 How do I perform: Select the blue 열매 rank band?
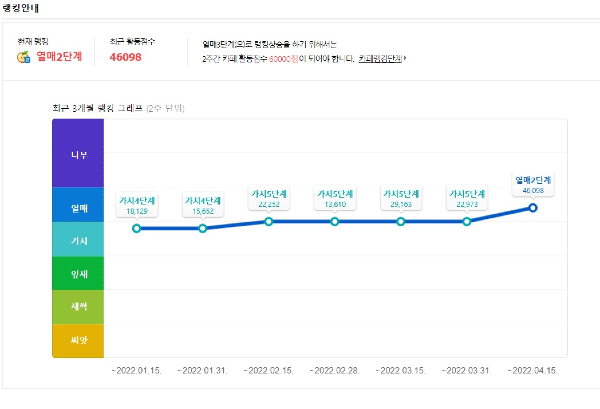click(x=78, y=207)
